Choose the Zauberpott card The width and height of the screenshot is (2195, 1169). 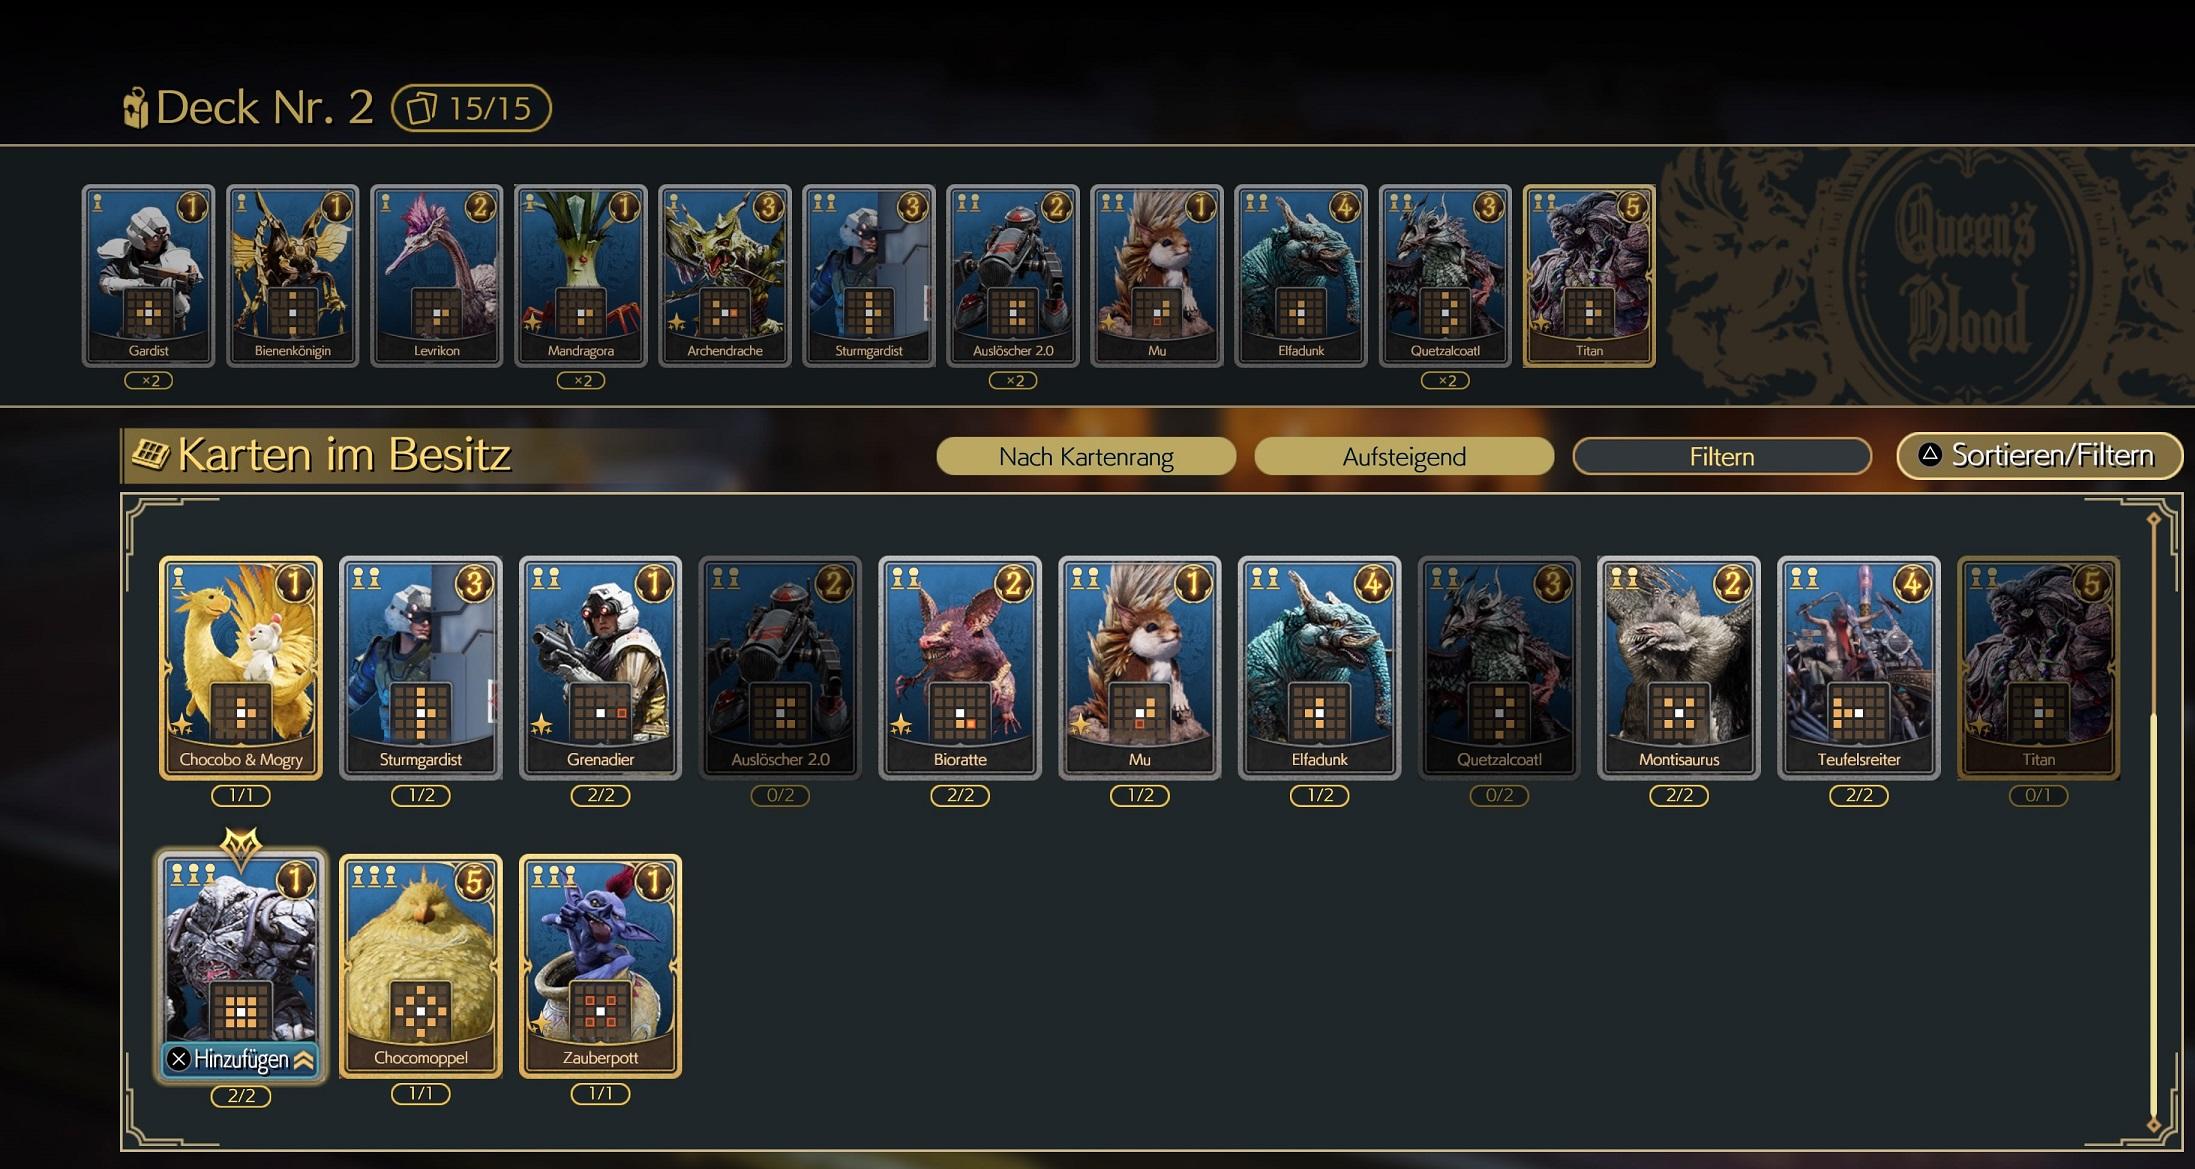click(x=600, y=966)
